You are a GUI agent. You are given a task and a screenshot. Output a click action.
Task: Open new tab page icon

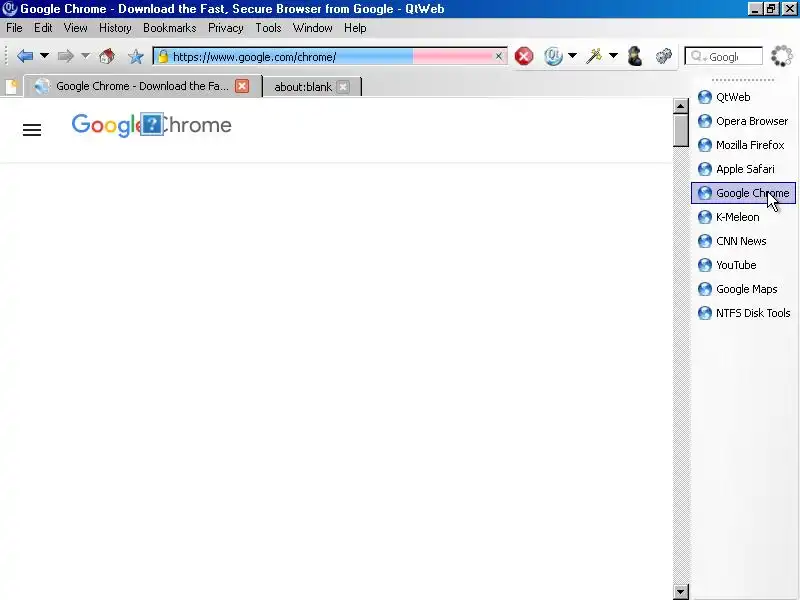[x=11, y=87]
